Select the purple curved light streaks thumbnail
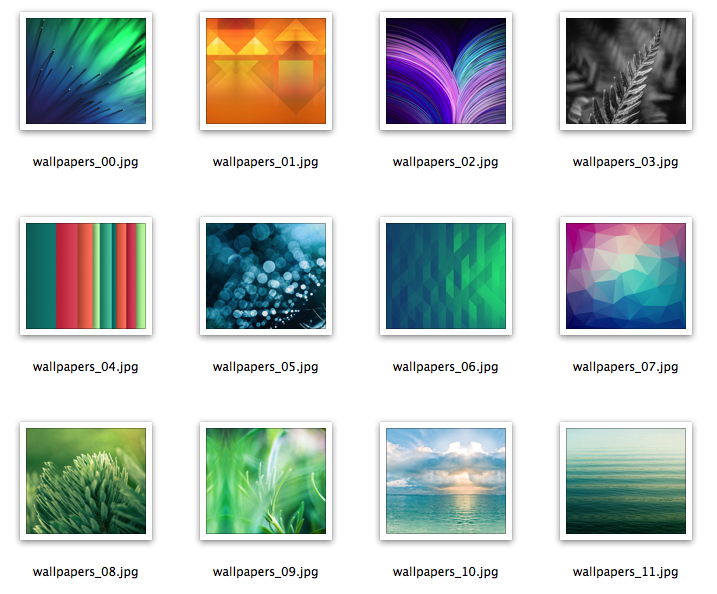This screenshot has height=594, width=717. point(446,71)
